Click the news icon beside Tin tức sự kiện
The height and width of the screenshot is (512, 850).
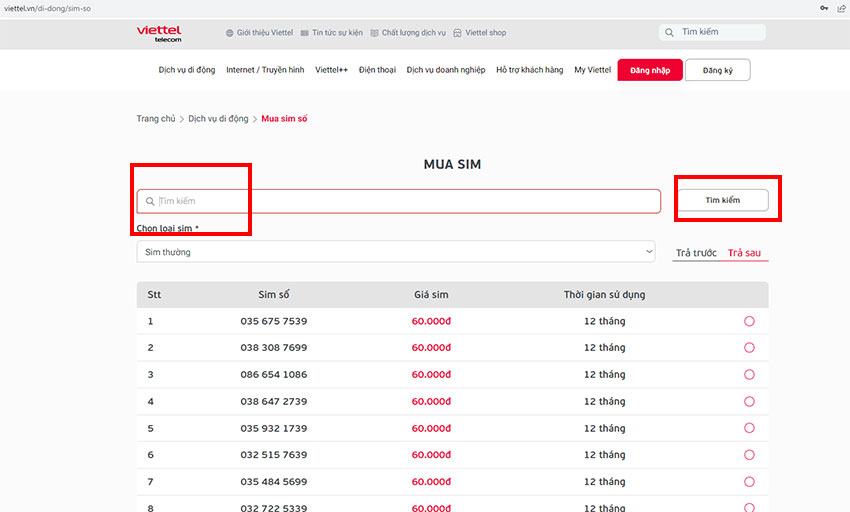coord(305,33)
